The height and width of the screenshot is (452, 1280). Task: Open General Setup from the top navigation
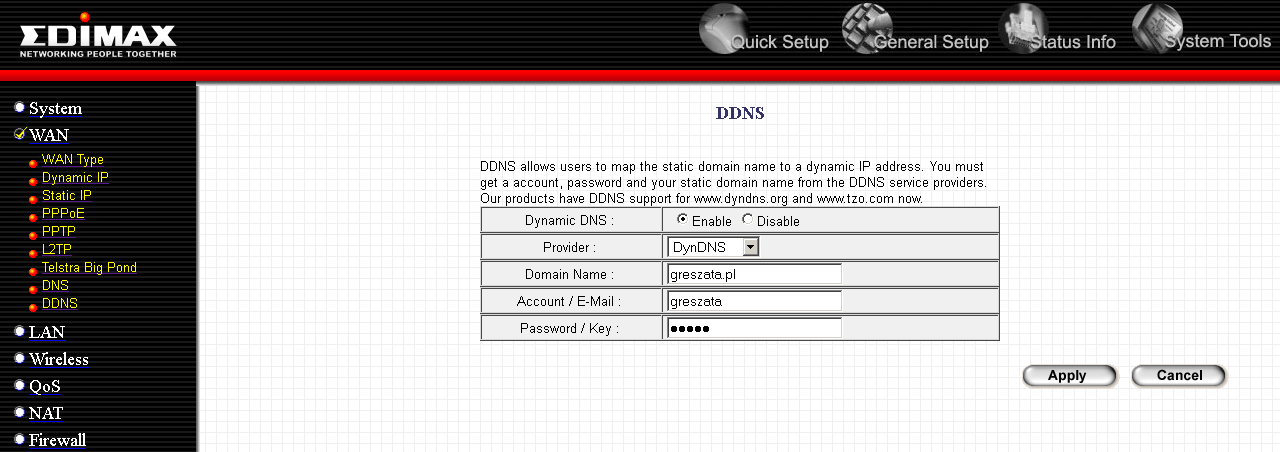click(931, 42)
